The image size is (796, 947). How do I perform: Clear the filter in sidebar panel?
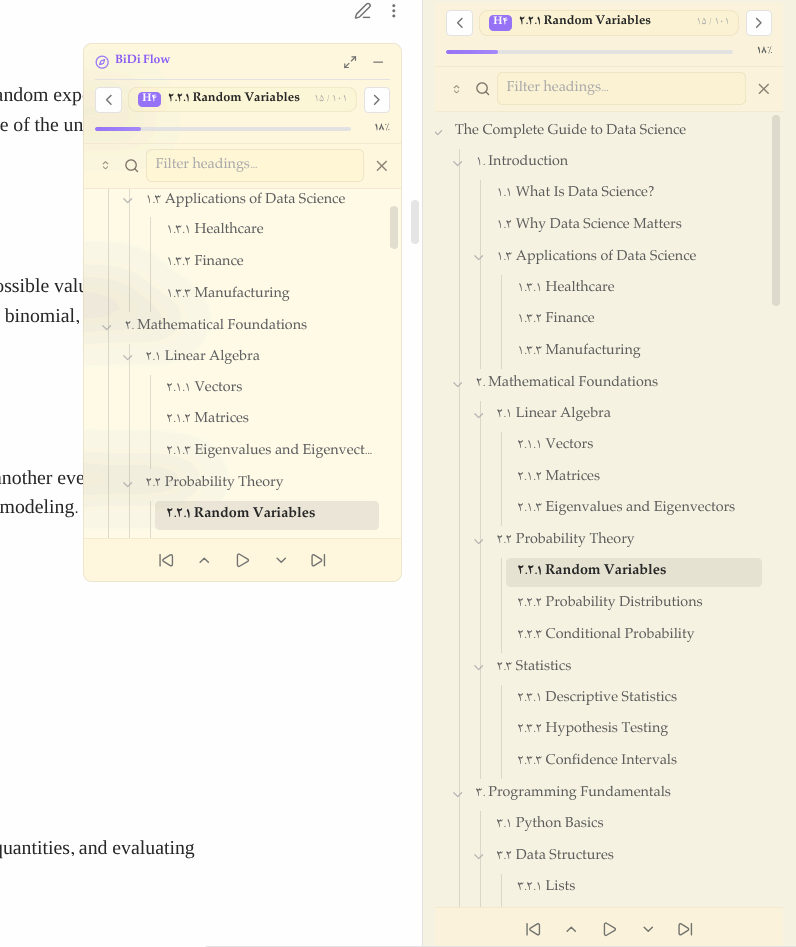(763, 89)
